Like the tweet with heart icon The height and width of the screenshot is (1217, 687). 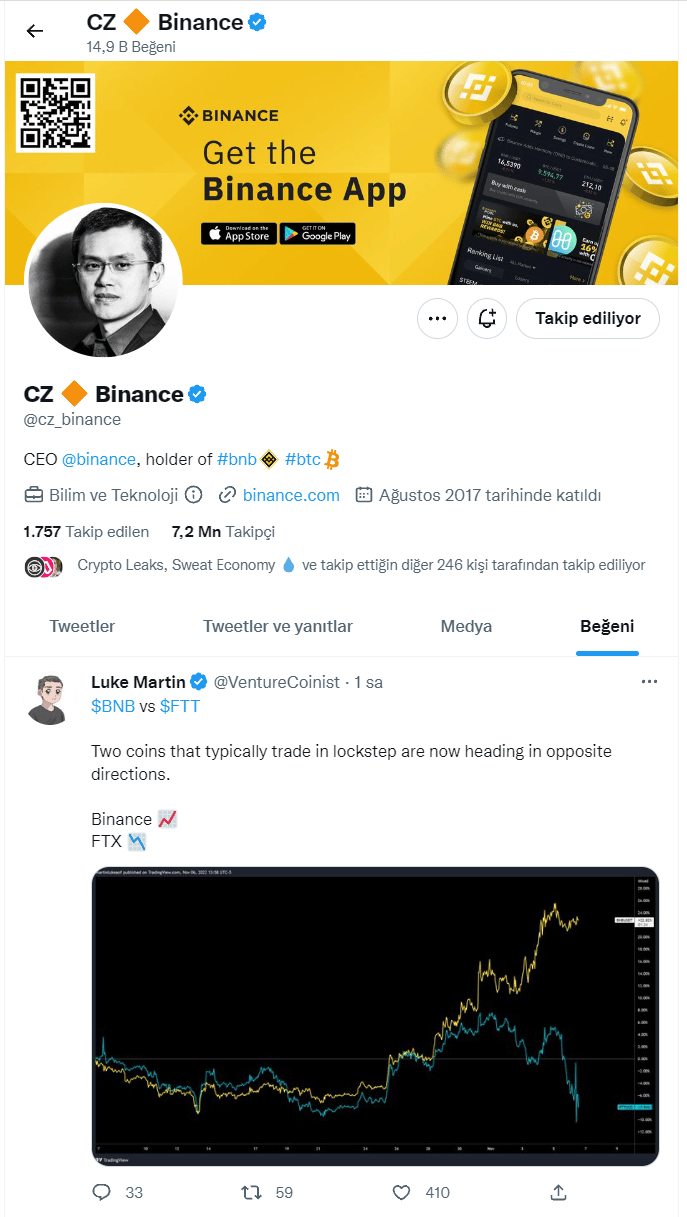pos(401,1192)
